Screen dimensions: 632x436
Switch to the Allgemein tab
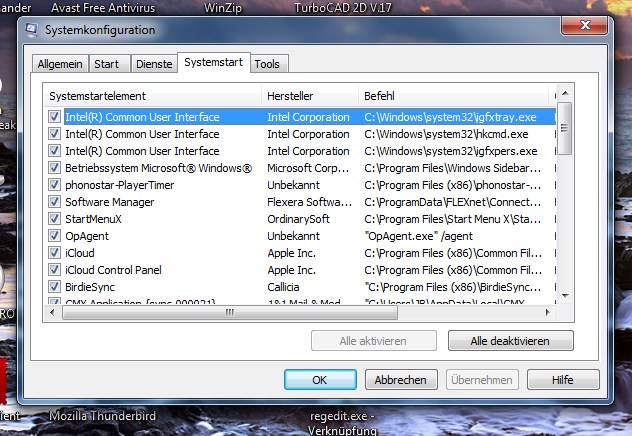point(60,64)
